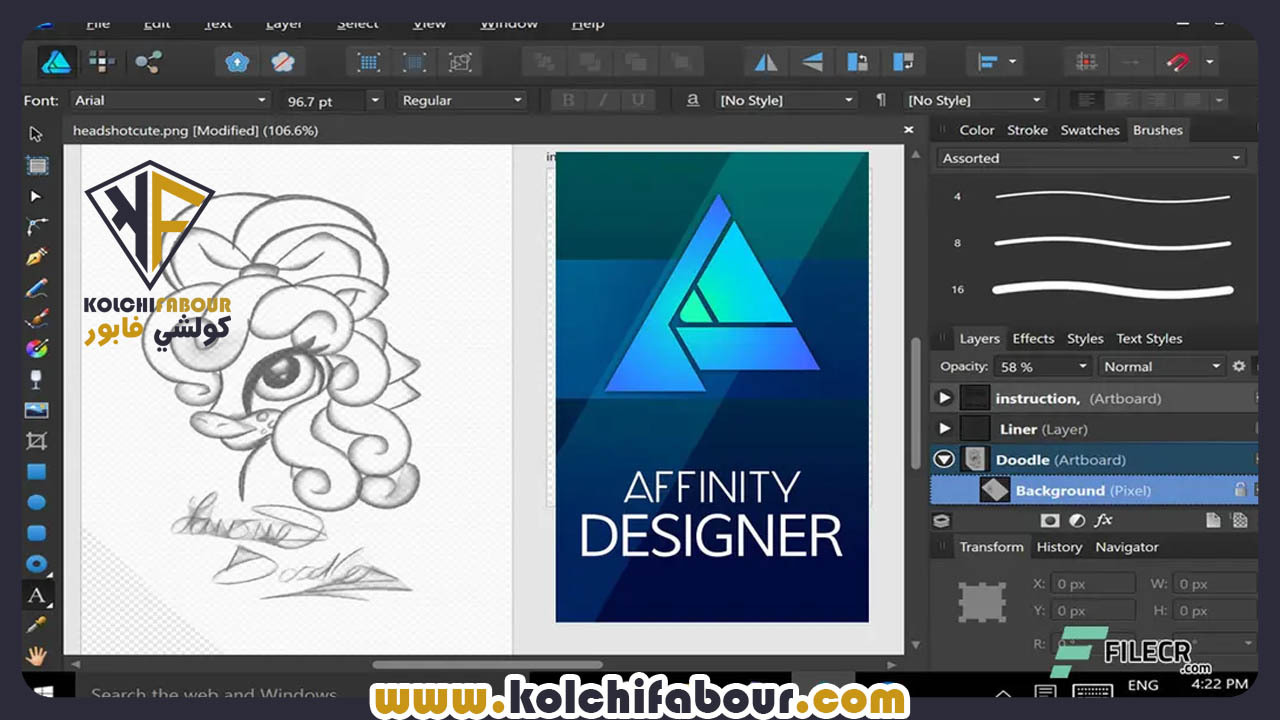The width and height of the screenshot is (1280, 720).
Task: Toggle Italic text formatting
Action: click(x=603, y=100)
